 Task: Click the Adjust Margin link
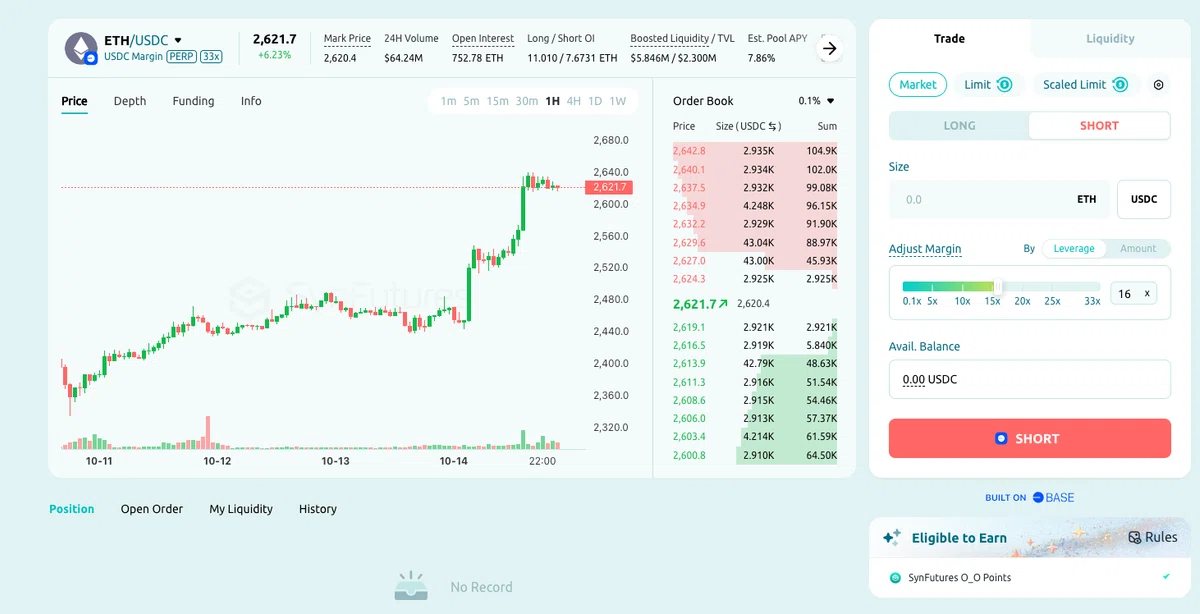tap(925, 249)
